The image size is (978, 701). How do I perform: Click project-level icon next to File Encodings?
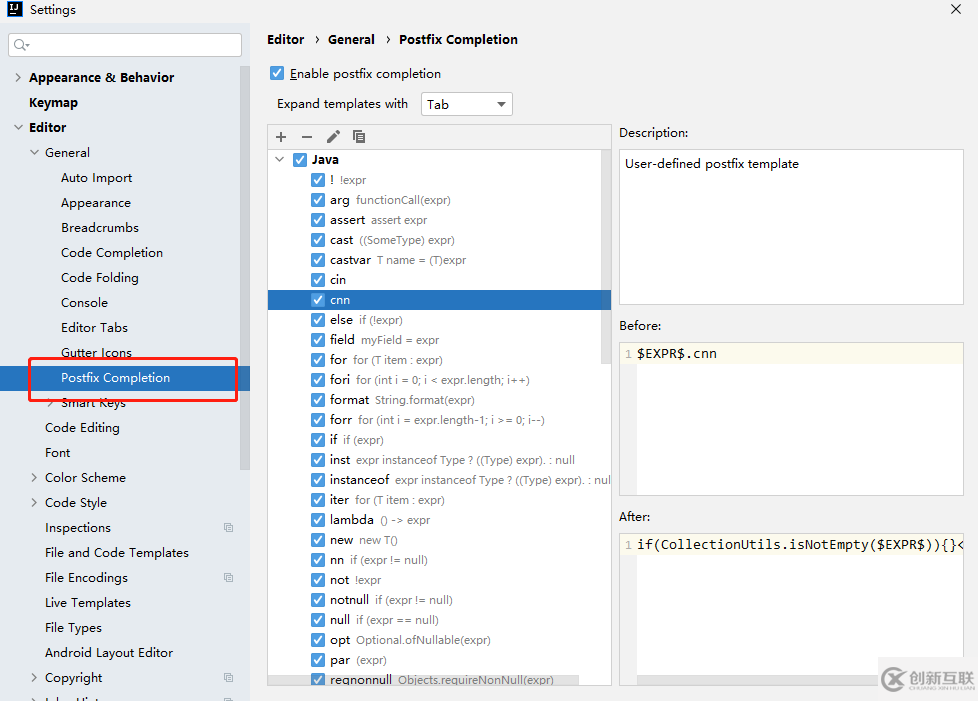pyautogui.click(x=228, y=578)
